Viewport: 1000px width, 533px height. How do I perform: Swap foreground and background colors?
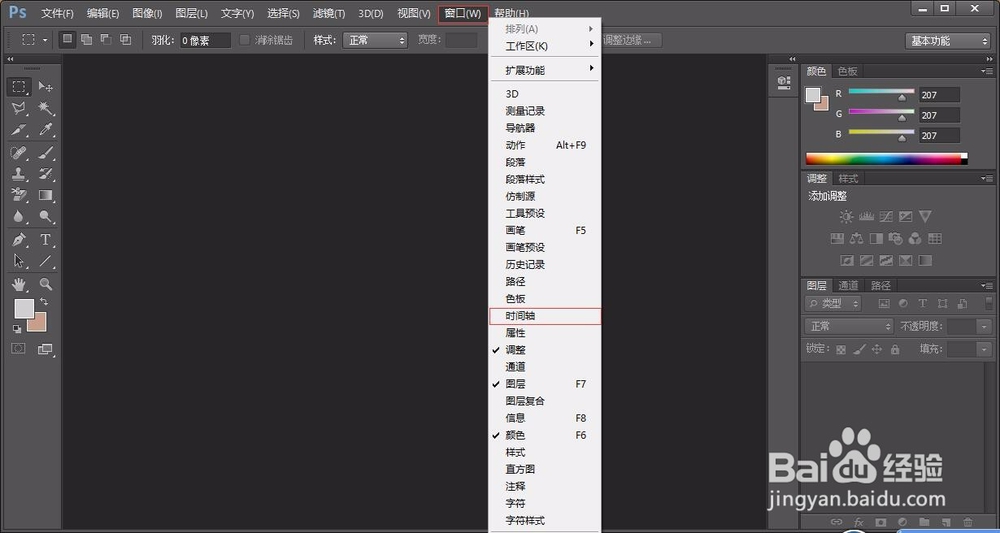44,301
